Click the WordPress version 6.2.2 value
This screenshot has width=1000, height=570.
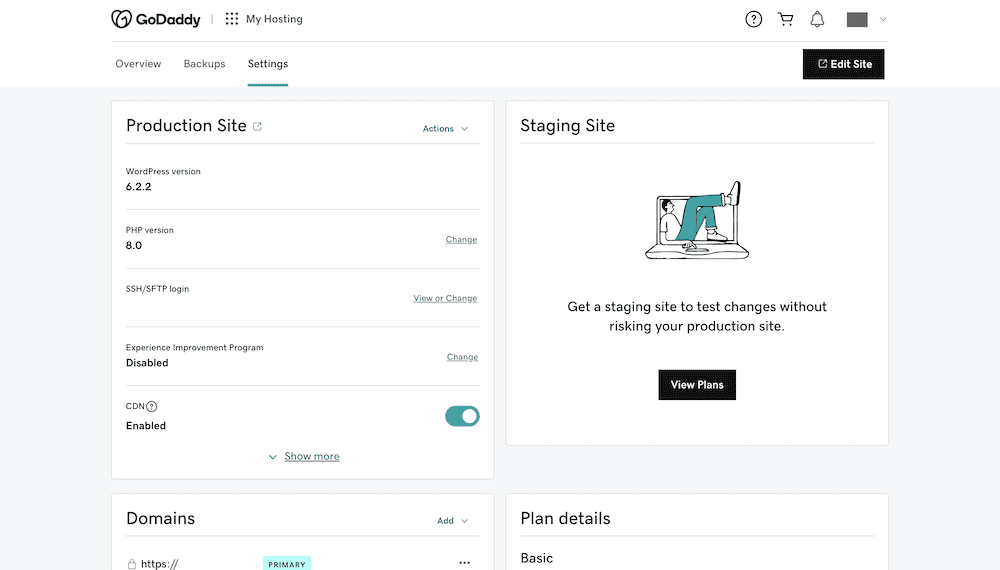(138, 187)
